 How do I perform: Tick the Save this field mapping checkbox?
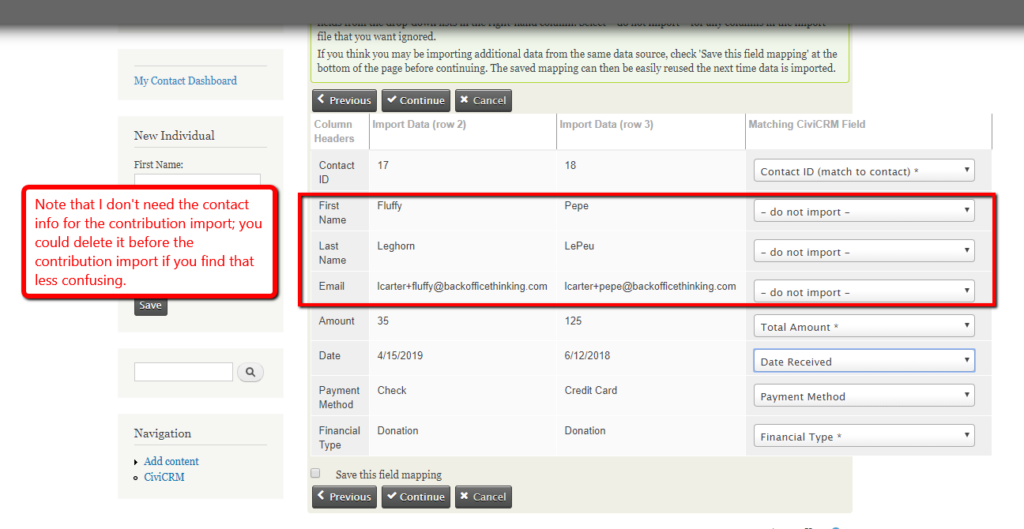pos(315,473)
